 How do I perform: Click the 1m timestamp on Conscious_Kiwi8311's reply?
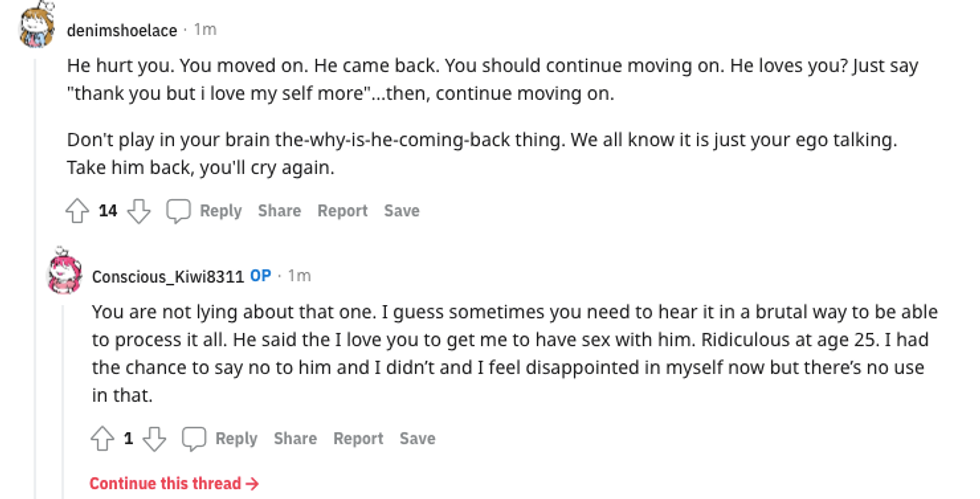(299, 276)
